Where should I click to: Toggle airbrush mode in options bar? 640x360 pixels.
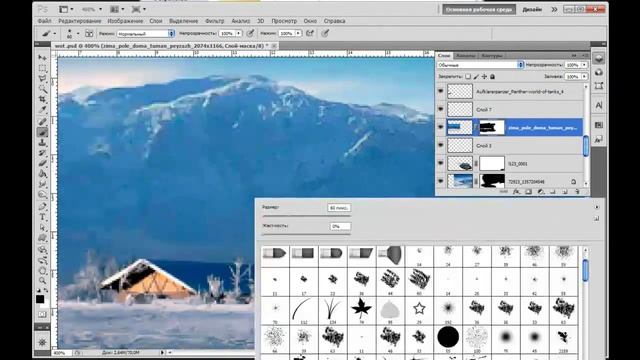point(310,33)
